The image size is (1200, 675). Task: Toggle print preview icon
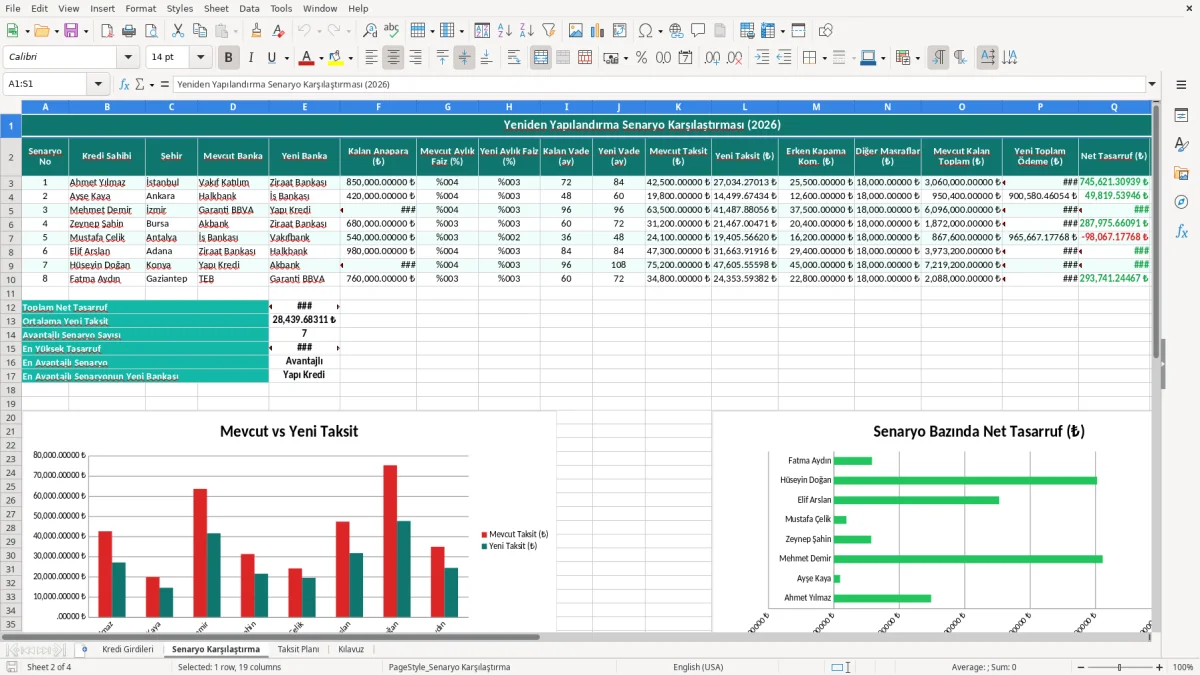pyautogui.click(x=151, y=31)
